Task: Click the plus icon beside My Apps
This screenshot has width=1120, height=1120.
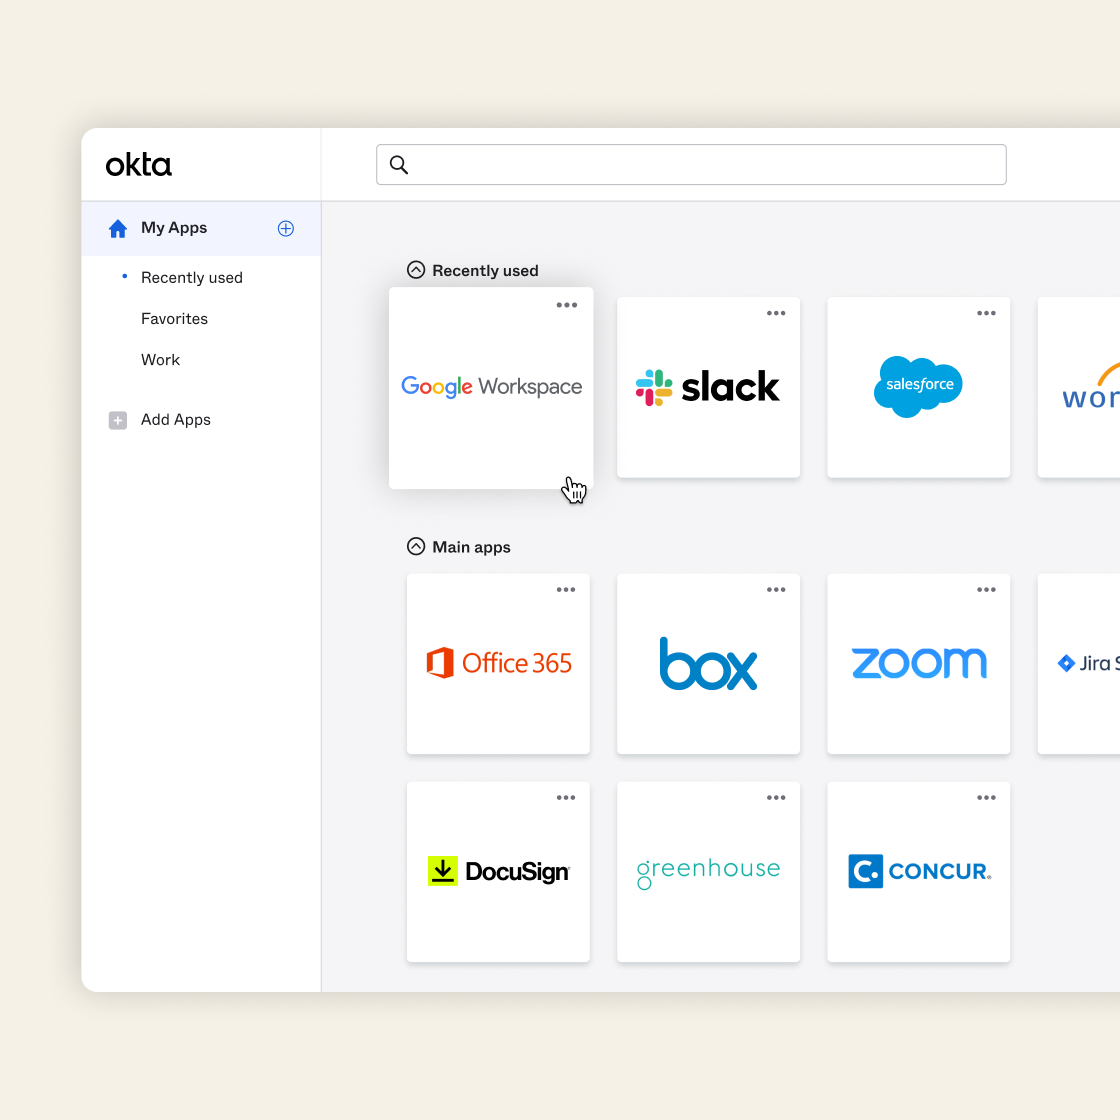Action: (x=285, y=228)
